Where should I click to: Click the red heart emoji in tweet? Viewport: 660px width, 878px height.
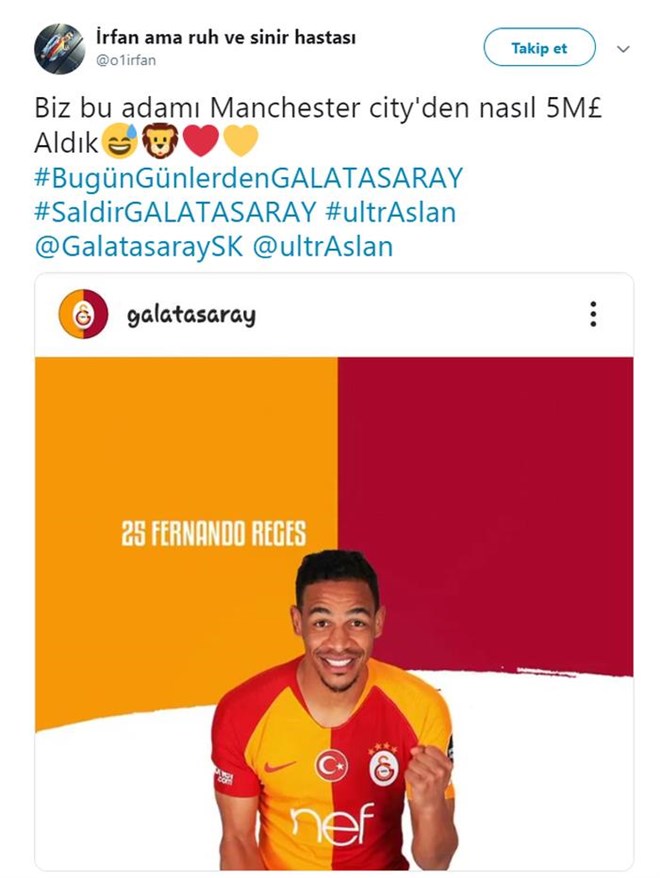(x=200, y=141)
